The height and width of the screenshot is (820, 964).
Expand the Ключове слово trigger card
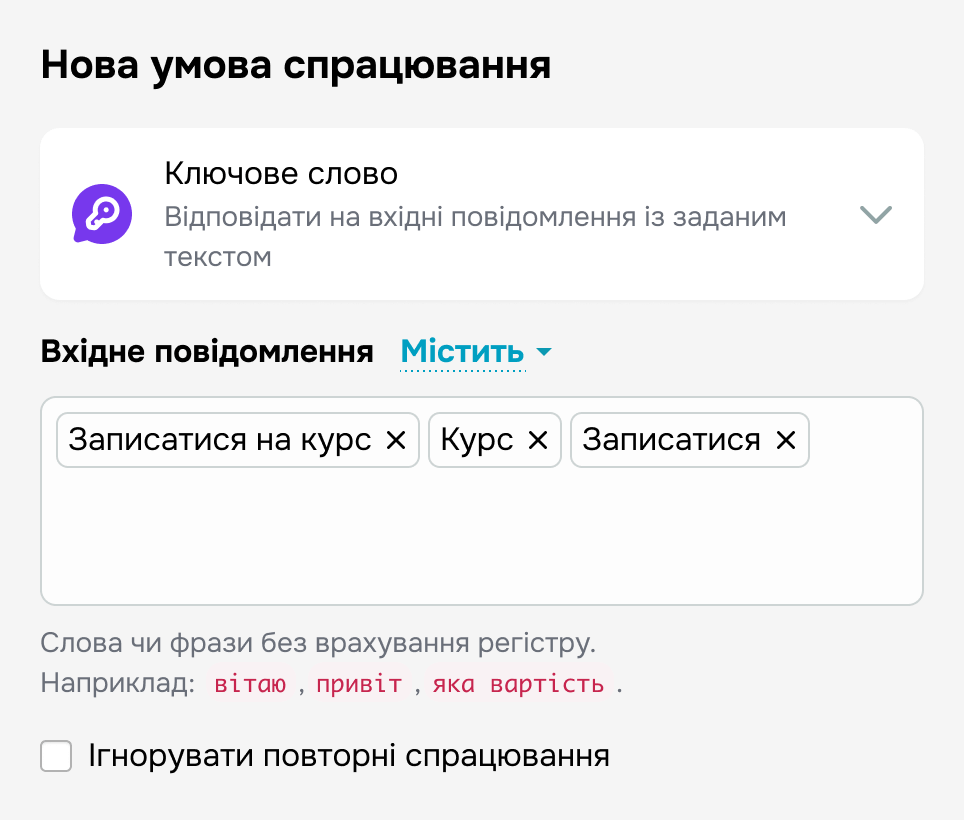click(875, 214)
